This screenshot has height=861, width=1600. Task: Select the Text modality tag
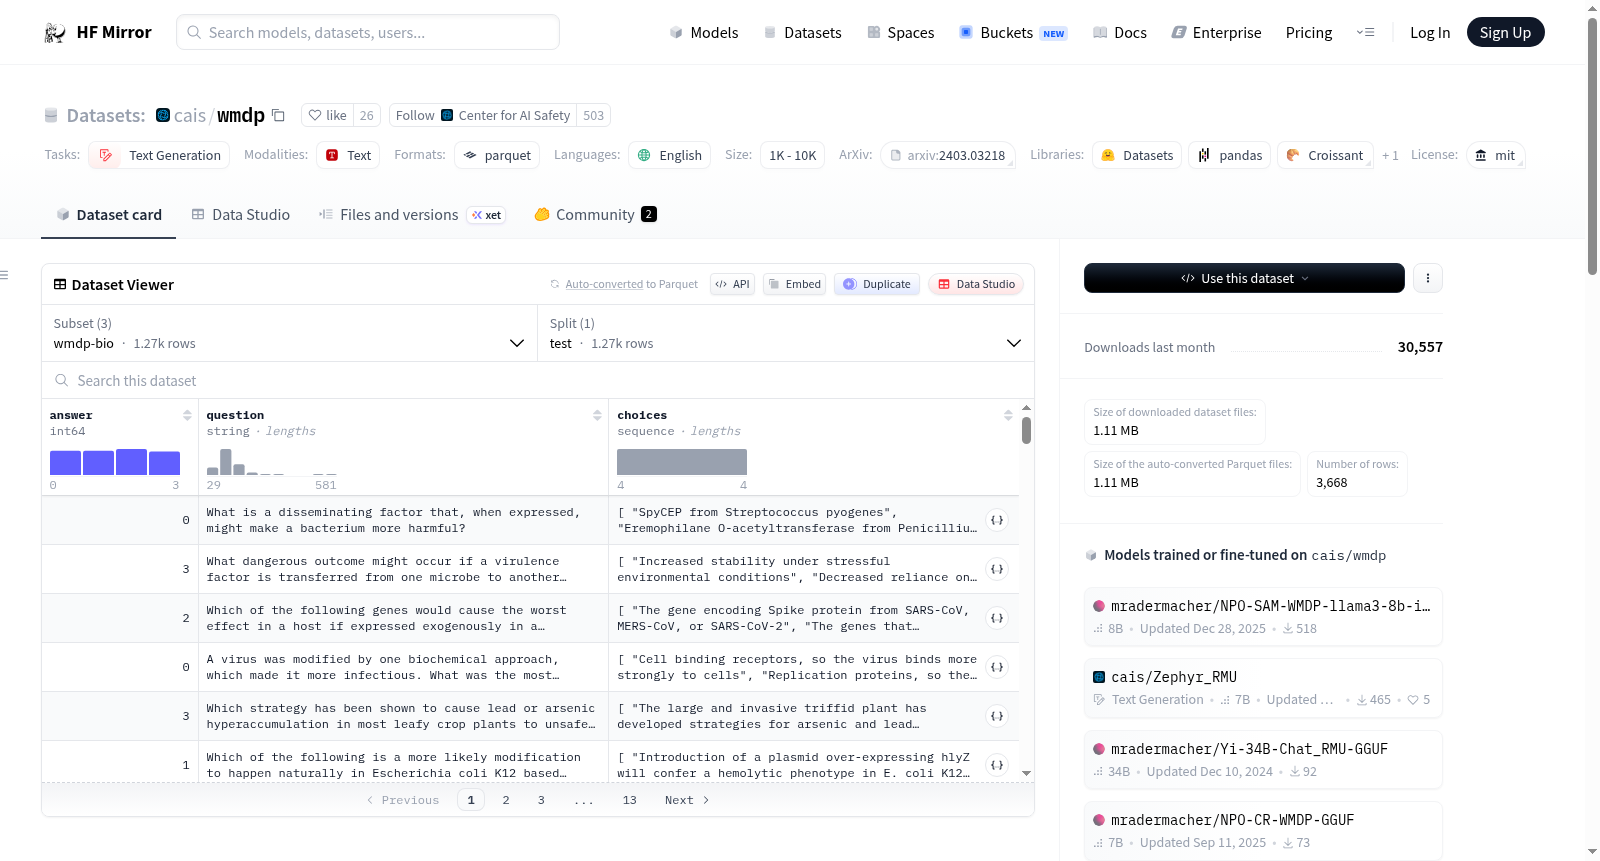click(x=348, y=155)
